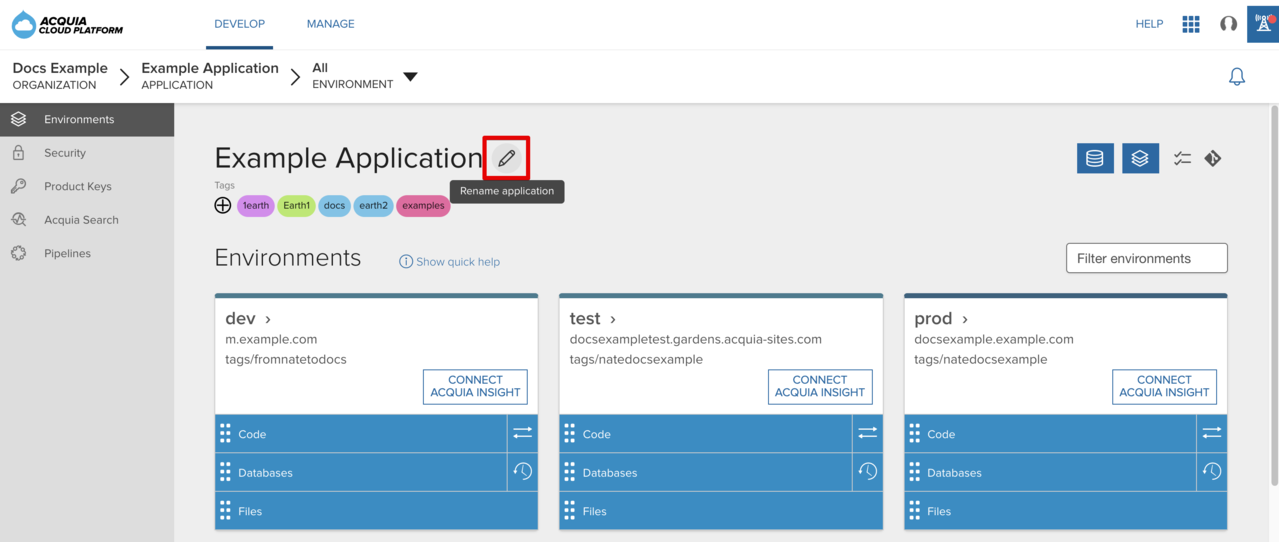Open Security in the sidebar
1279x542 pixels.
(87, 153)
